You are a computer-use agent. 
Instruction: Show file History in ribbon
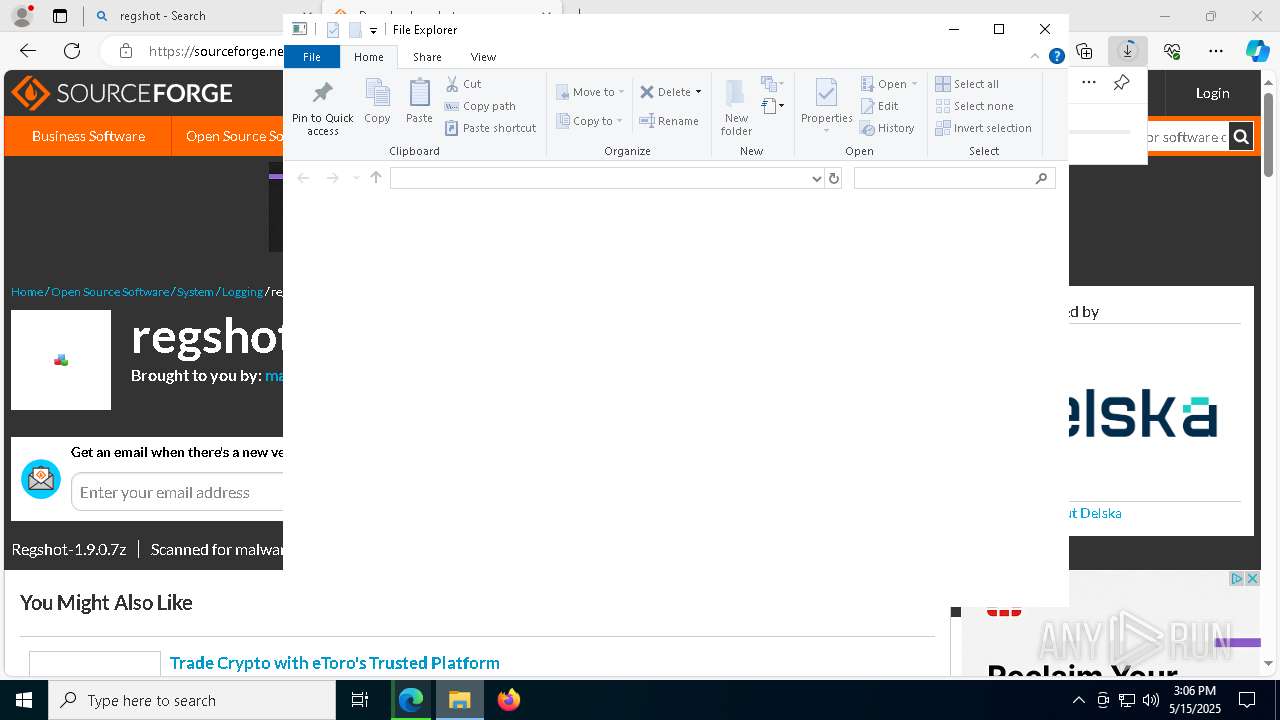[x=887, y=128]
